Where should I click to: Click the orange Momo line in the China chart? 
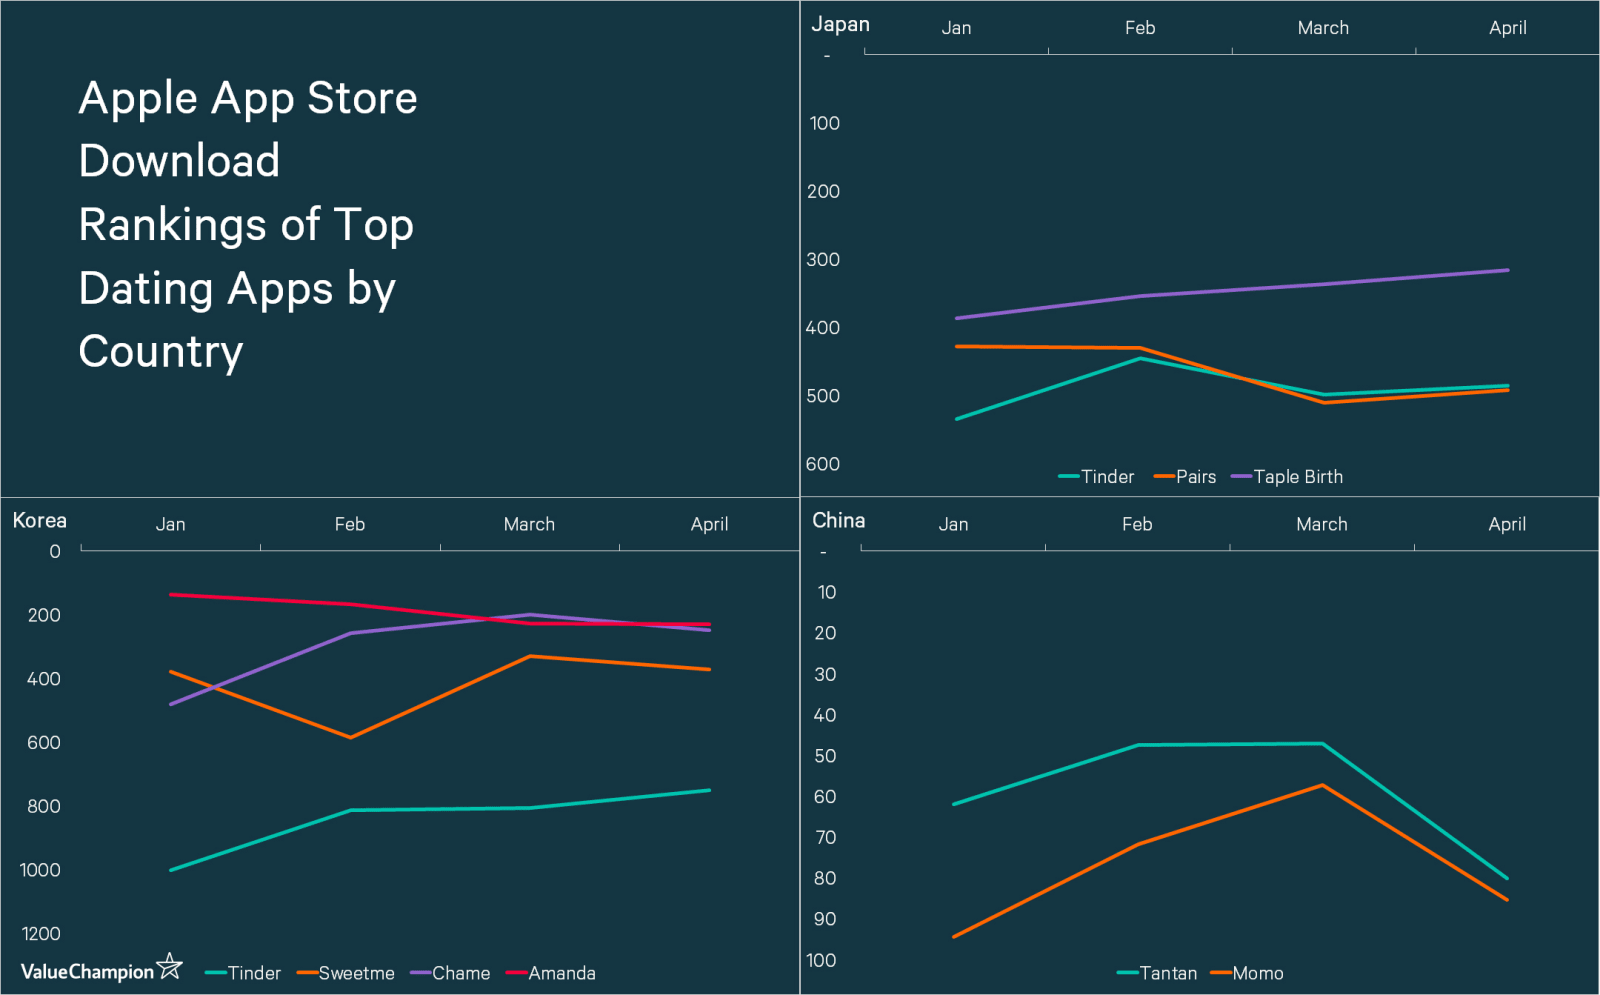point(1230,815)
